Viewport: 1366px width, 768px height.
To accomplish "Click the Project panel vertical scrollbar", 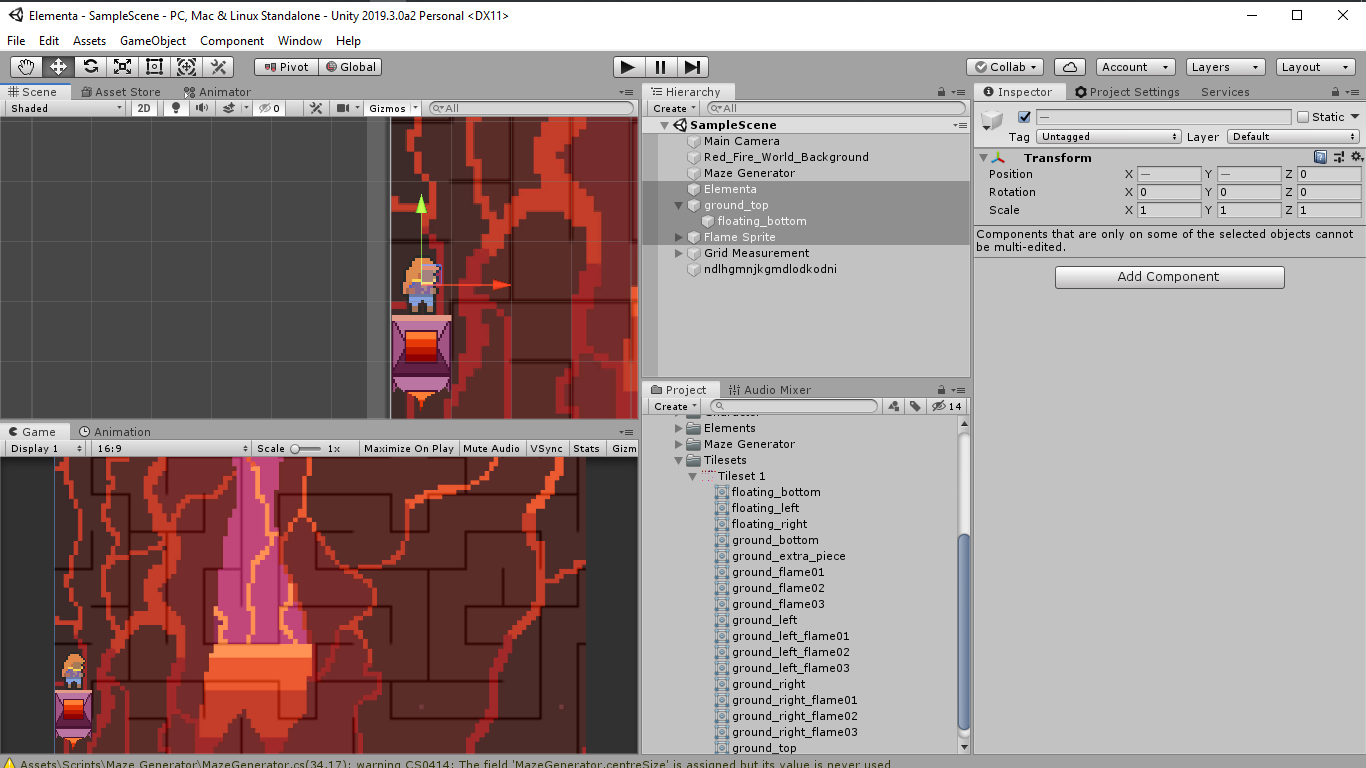I will coord(964,632).
